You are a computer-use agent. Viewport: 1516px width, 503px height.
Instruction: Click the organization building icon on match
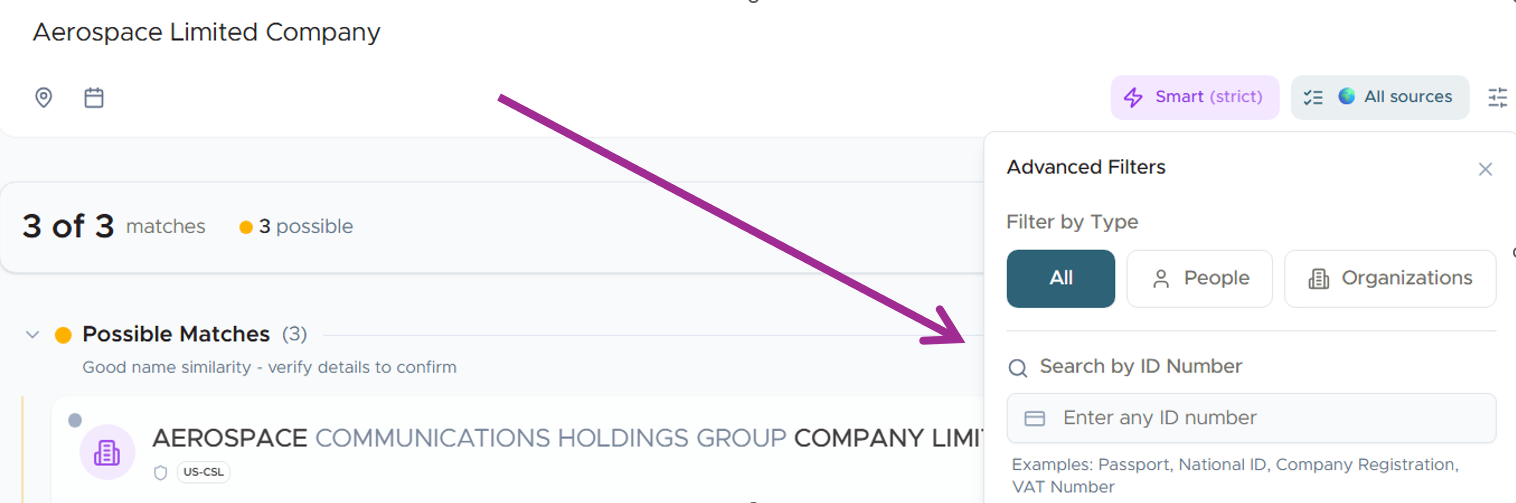pos(106,452)
